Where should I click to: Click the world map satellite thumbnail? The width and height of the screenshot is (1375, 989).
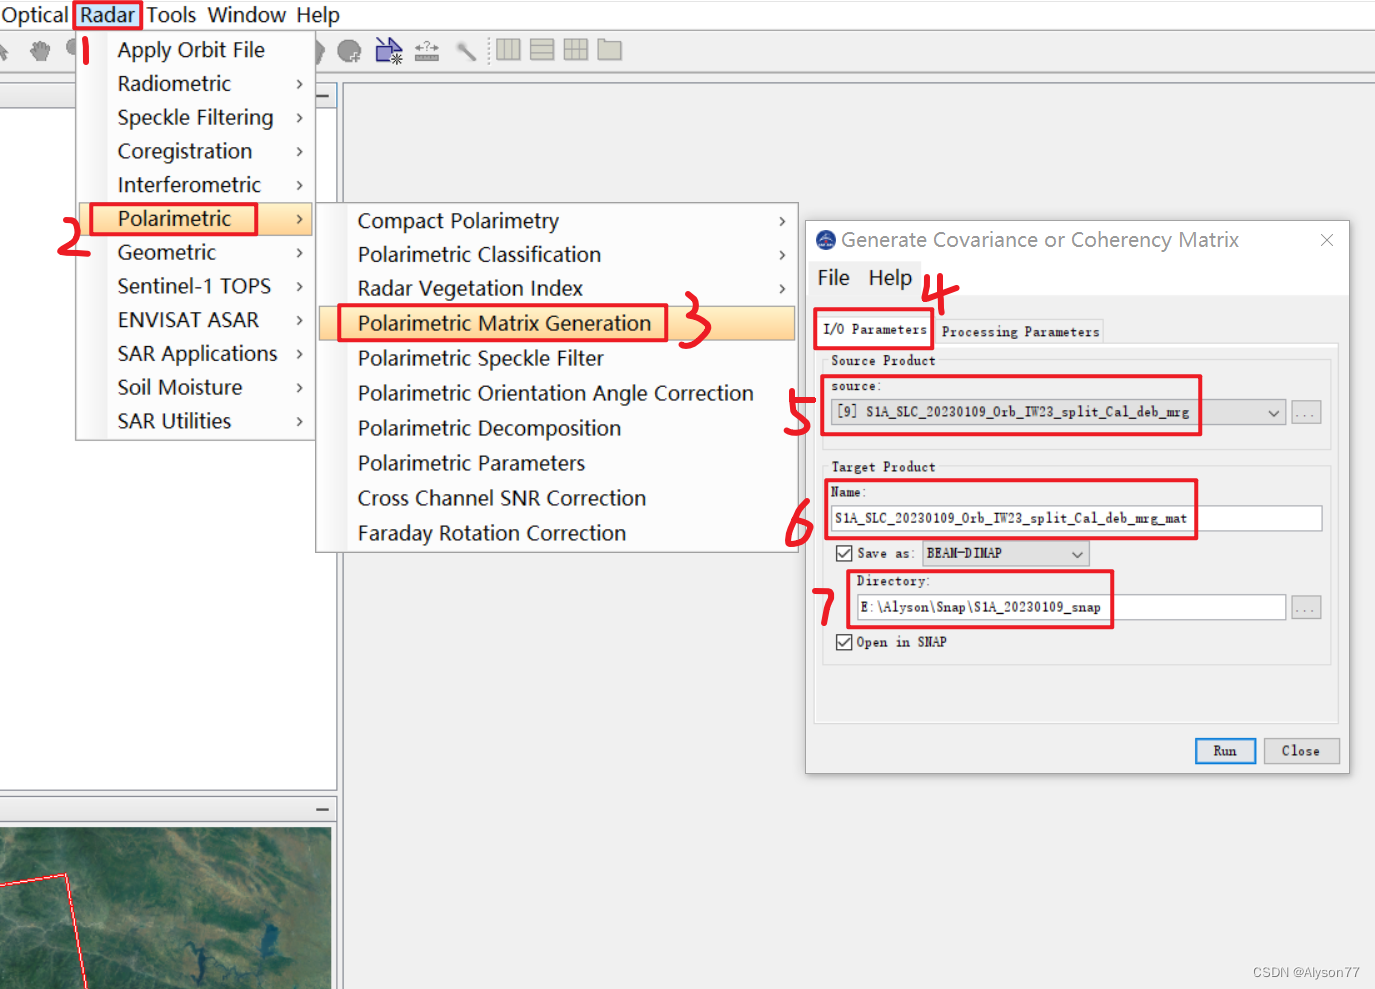click(x=165, y=907)
